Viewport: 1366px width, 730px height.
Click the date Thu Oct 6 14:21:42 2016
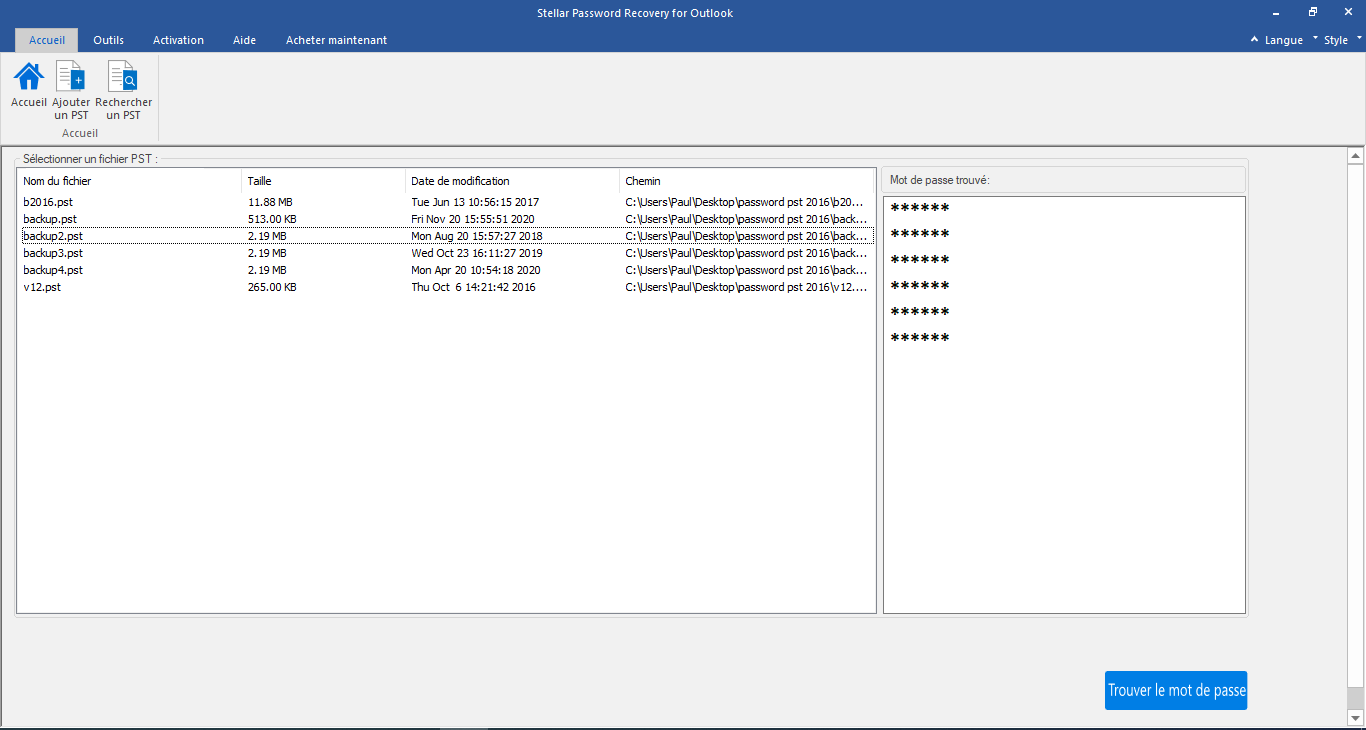click(473, 287)
